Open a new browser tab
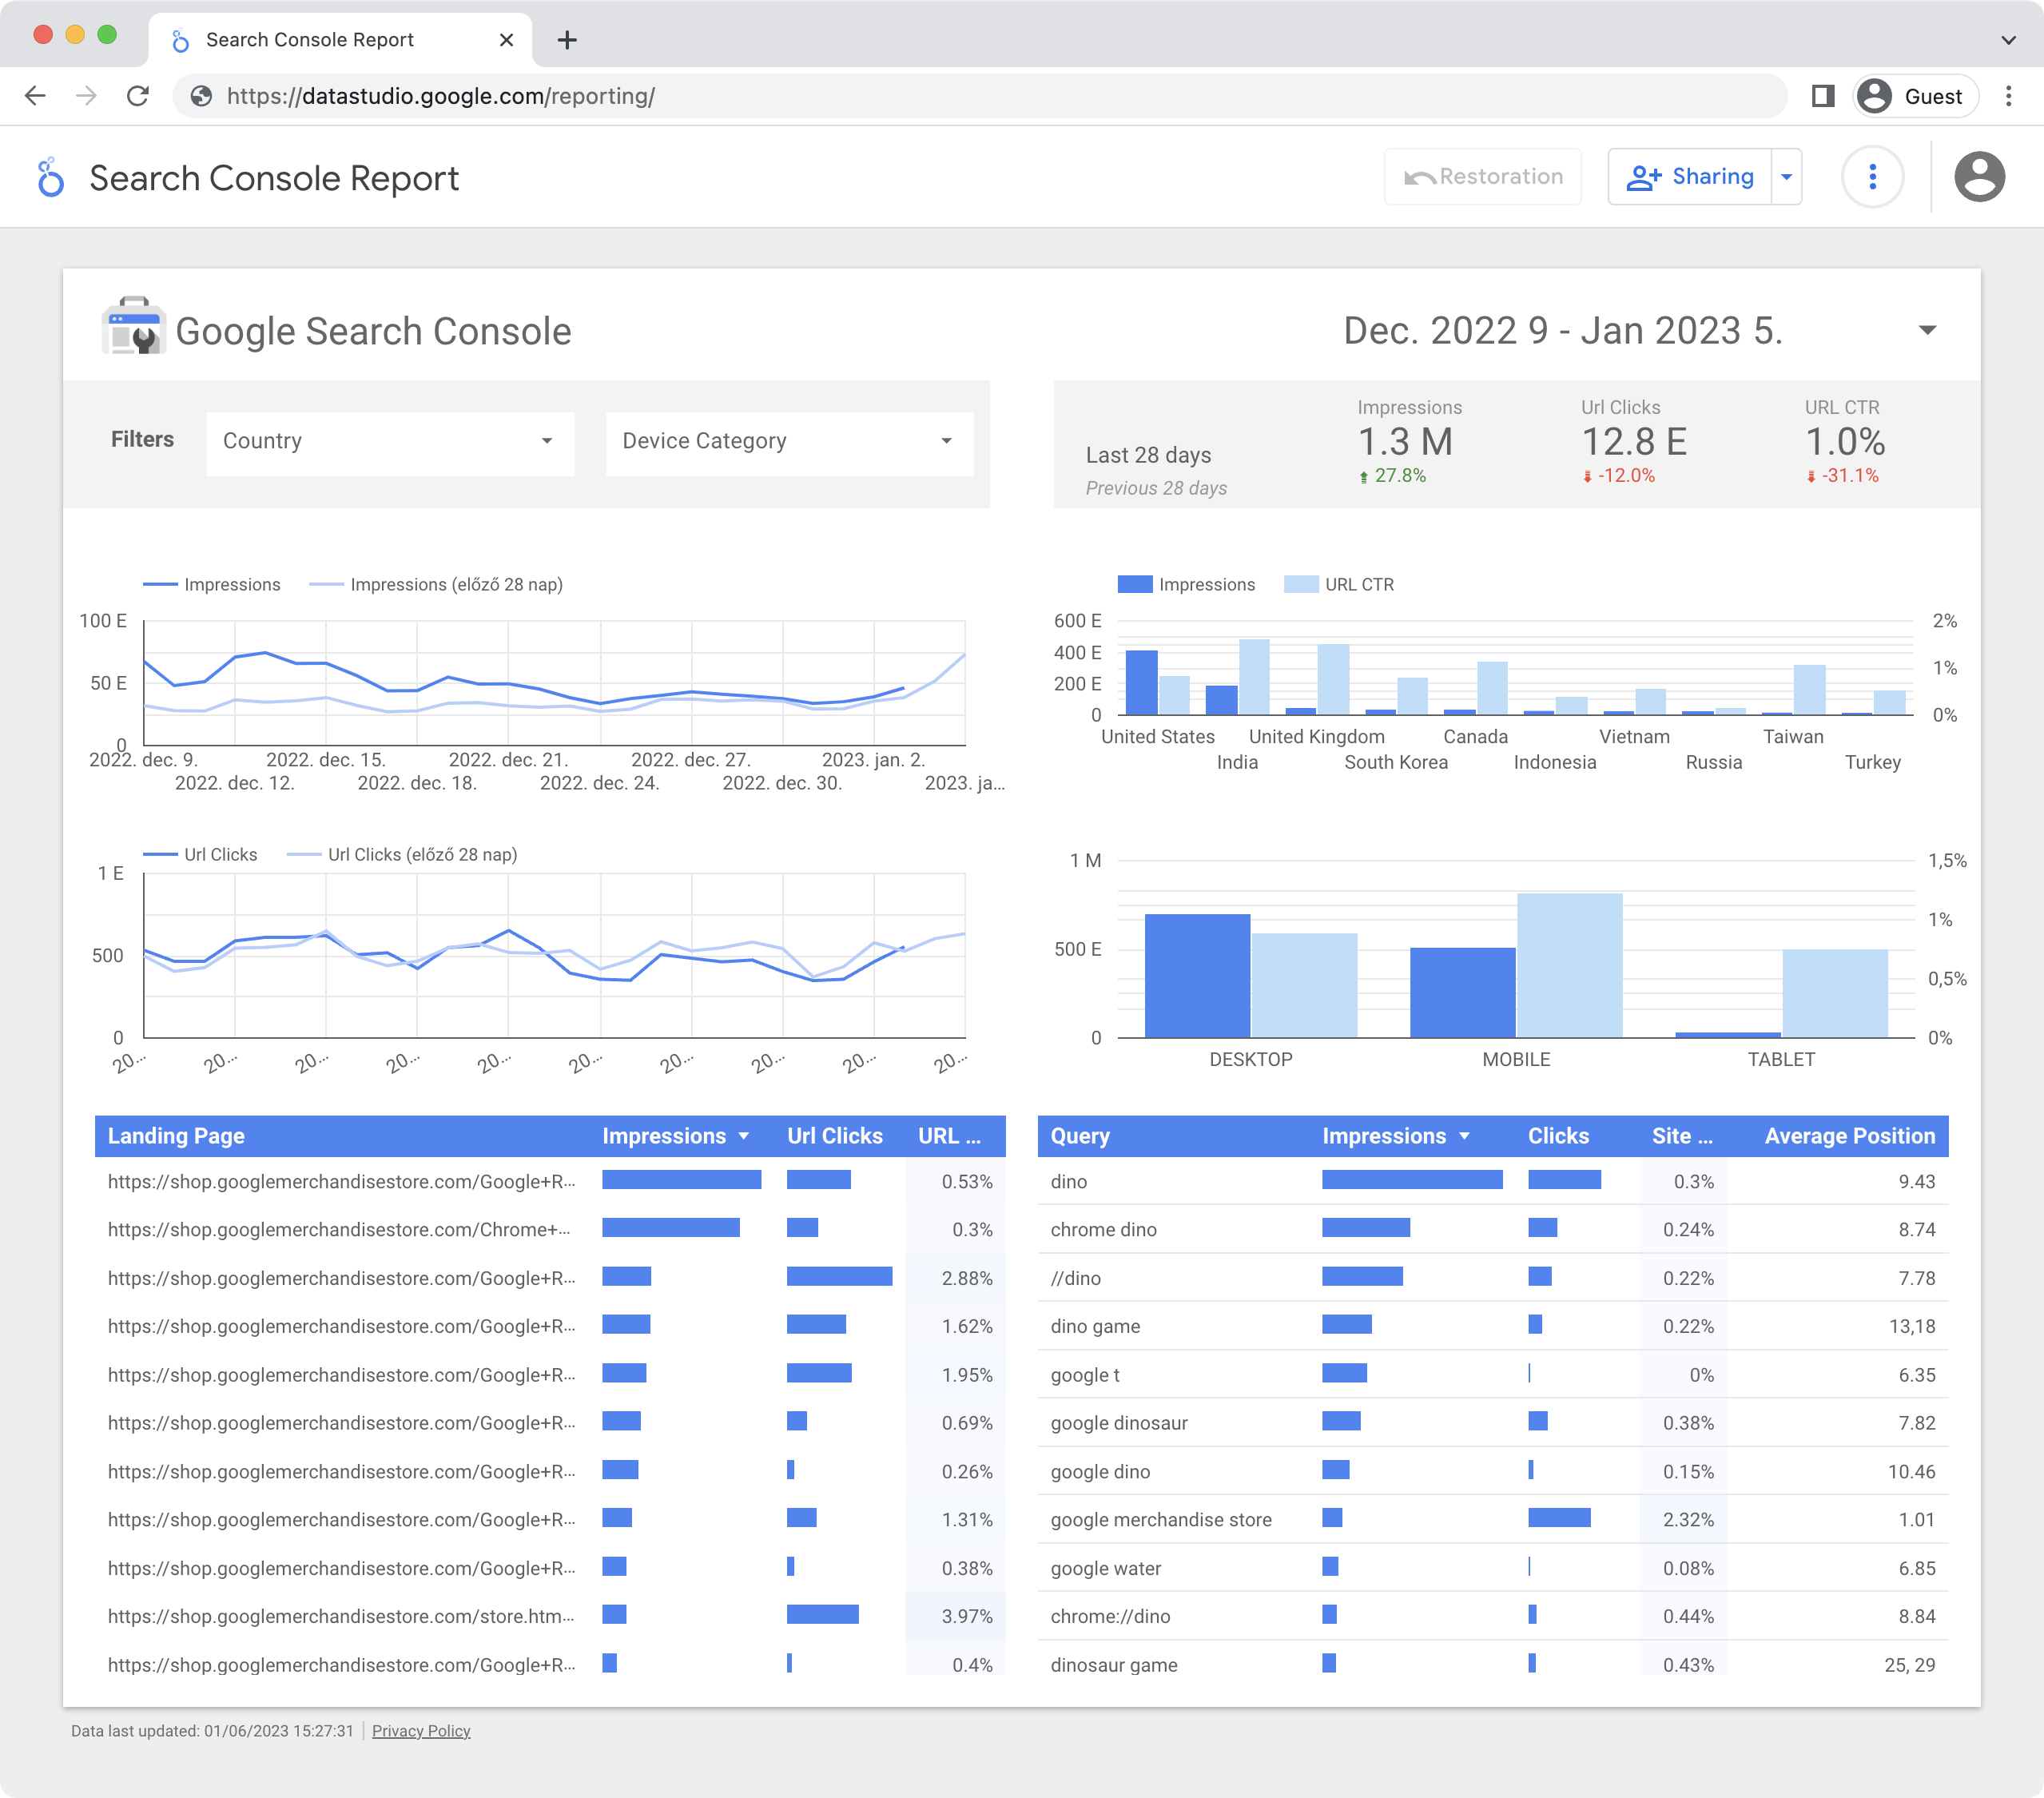Screen dimensions: 2044x1798 click(x=567, y=40)
